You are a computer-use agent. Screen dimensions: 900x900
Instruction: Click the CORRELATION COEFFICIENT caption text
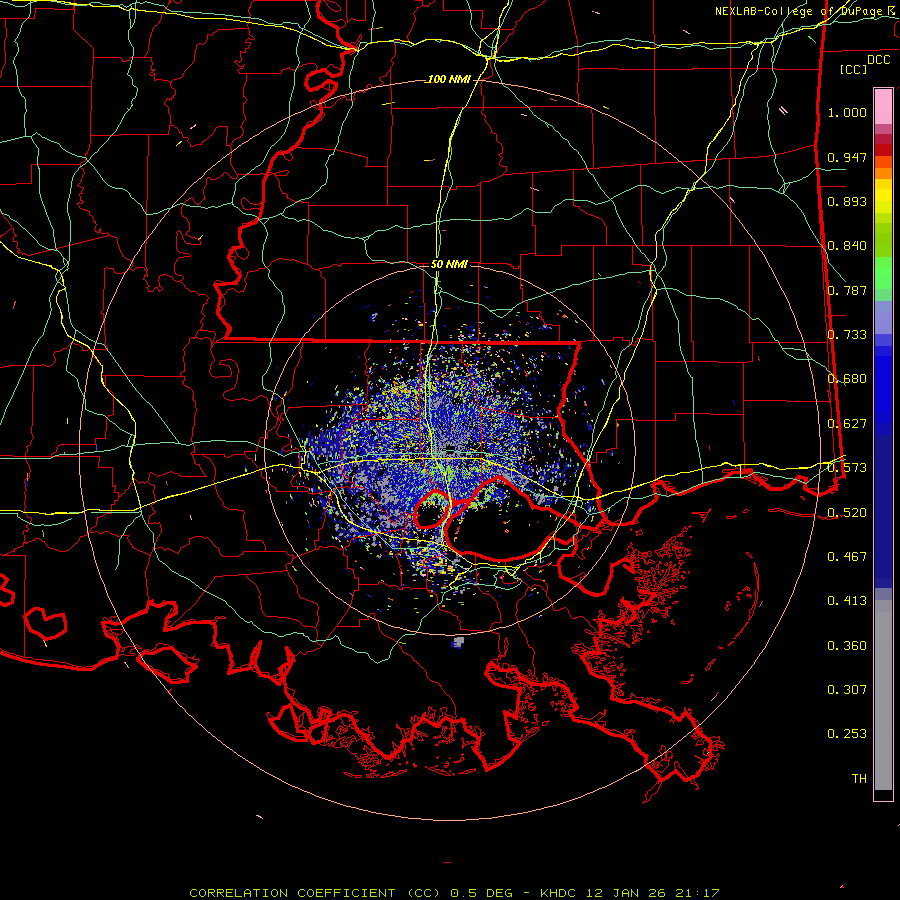(x=292, y=893)
